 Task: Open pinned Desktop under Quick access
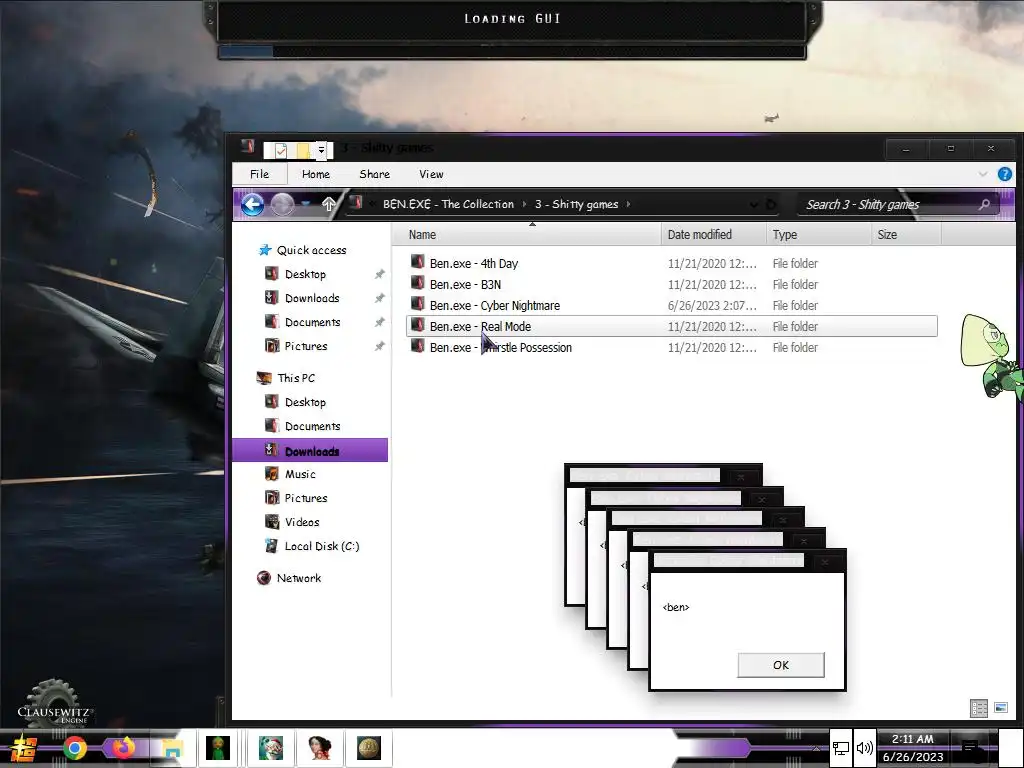[x=305, y=274]
